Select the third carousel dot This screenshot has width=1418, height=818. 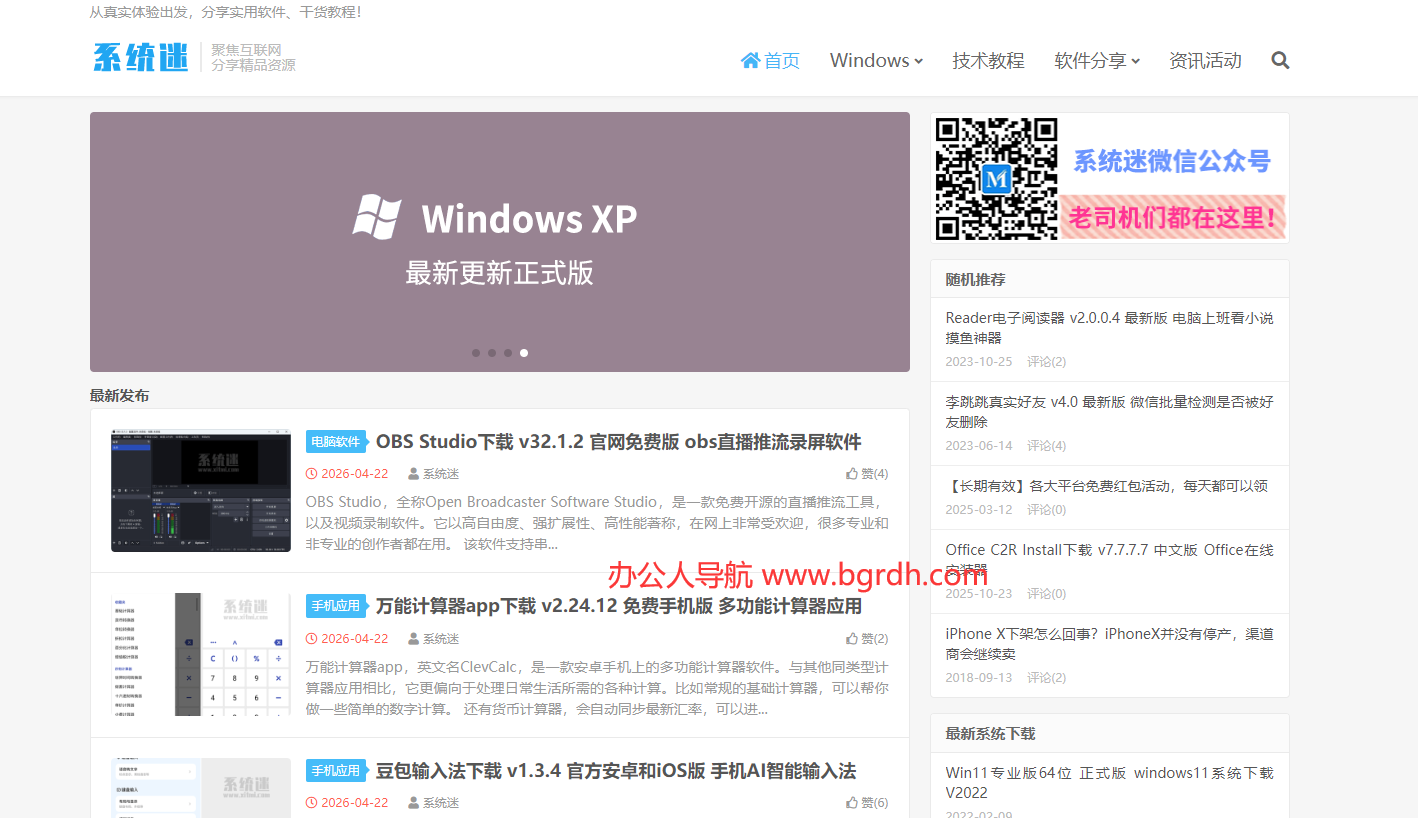tap(508, 353)
